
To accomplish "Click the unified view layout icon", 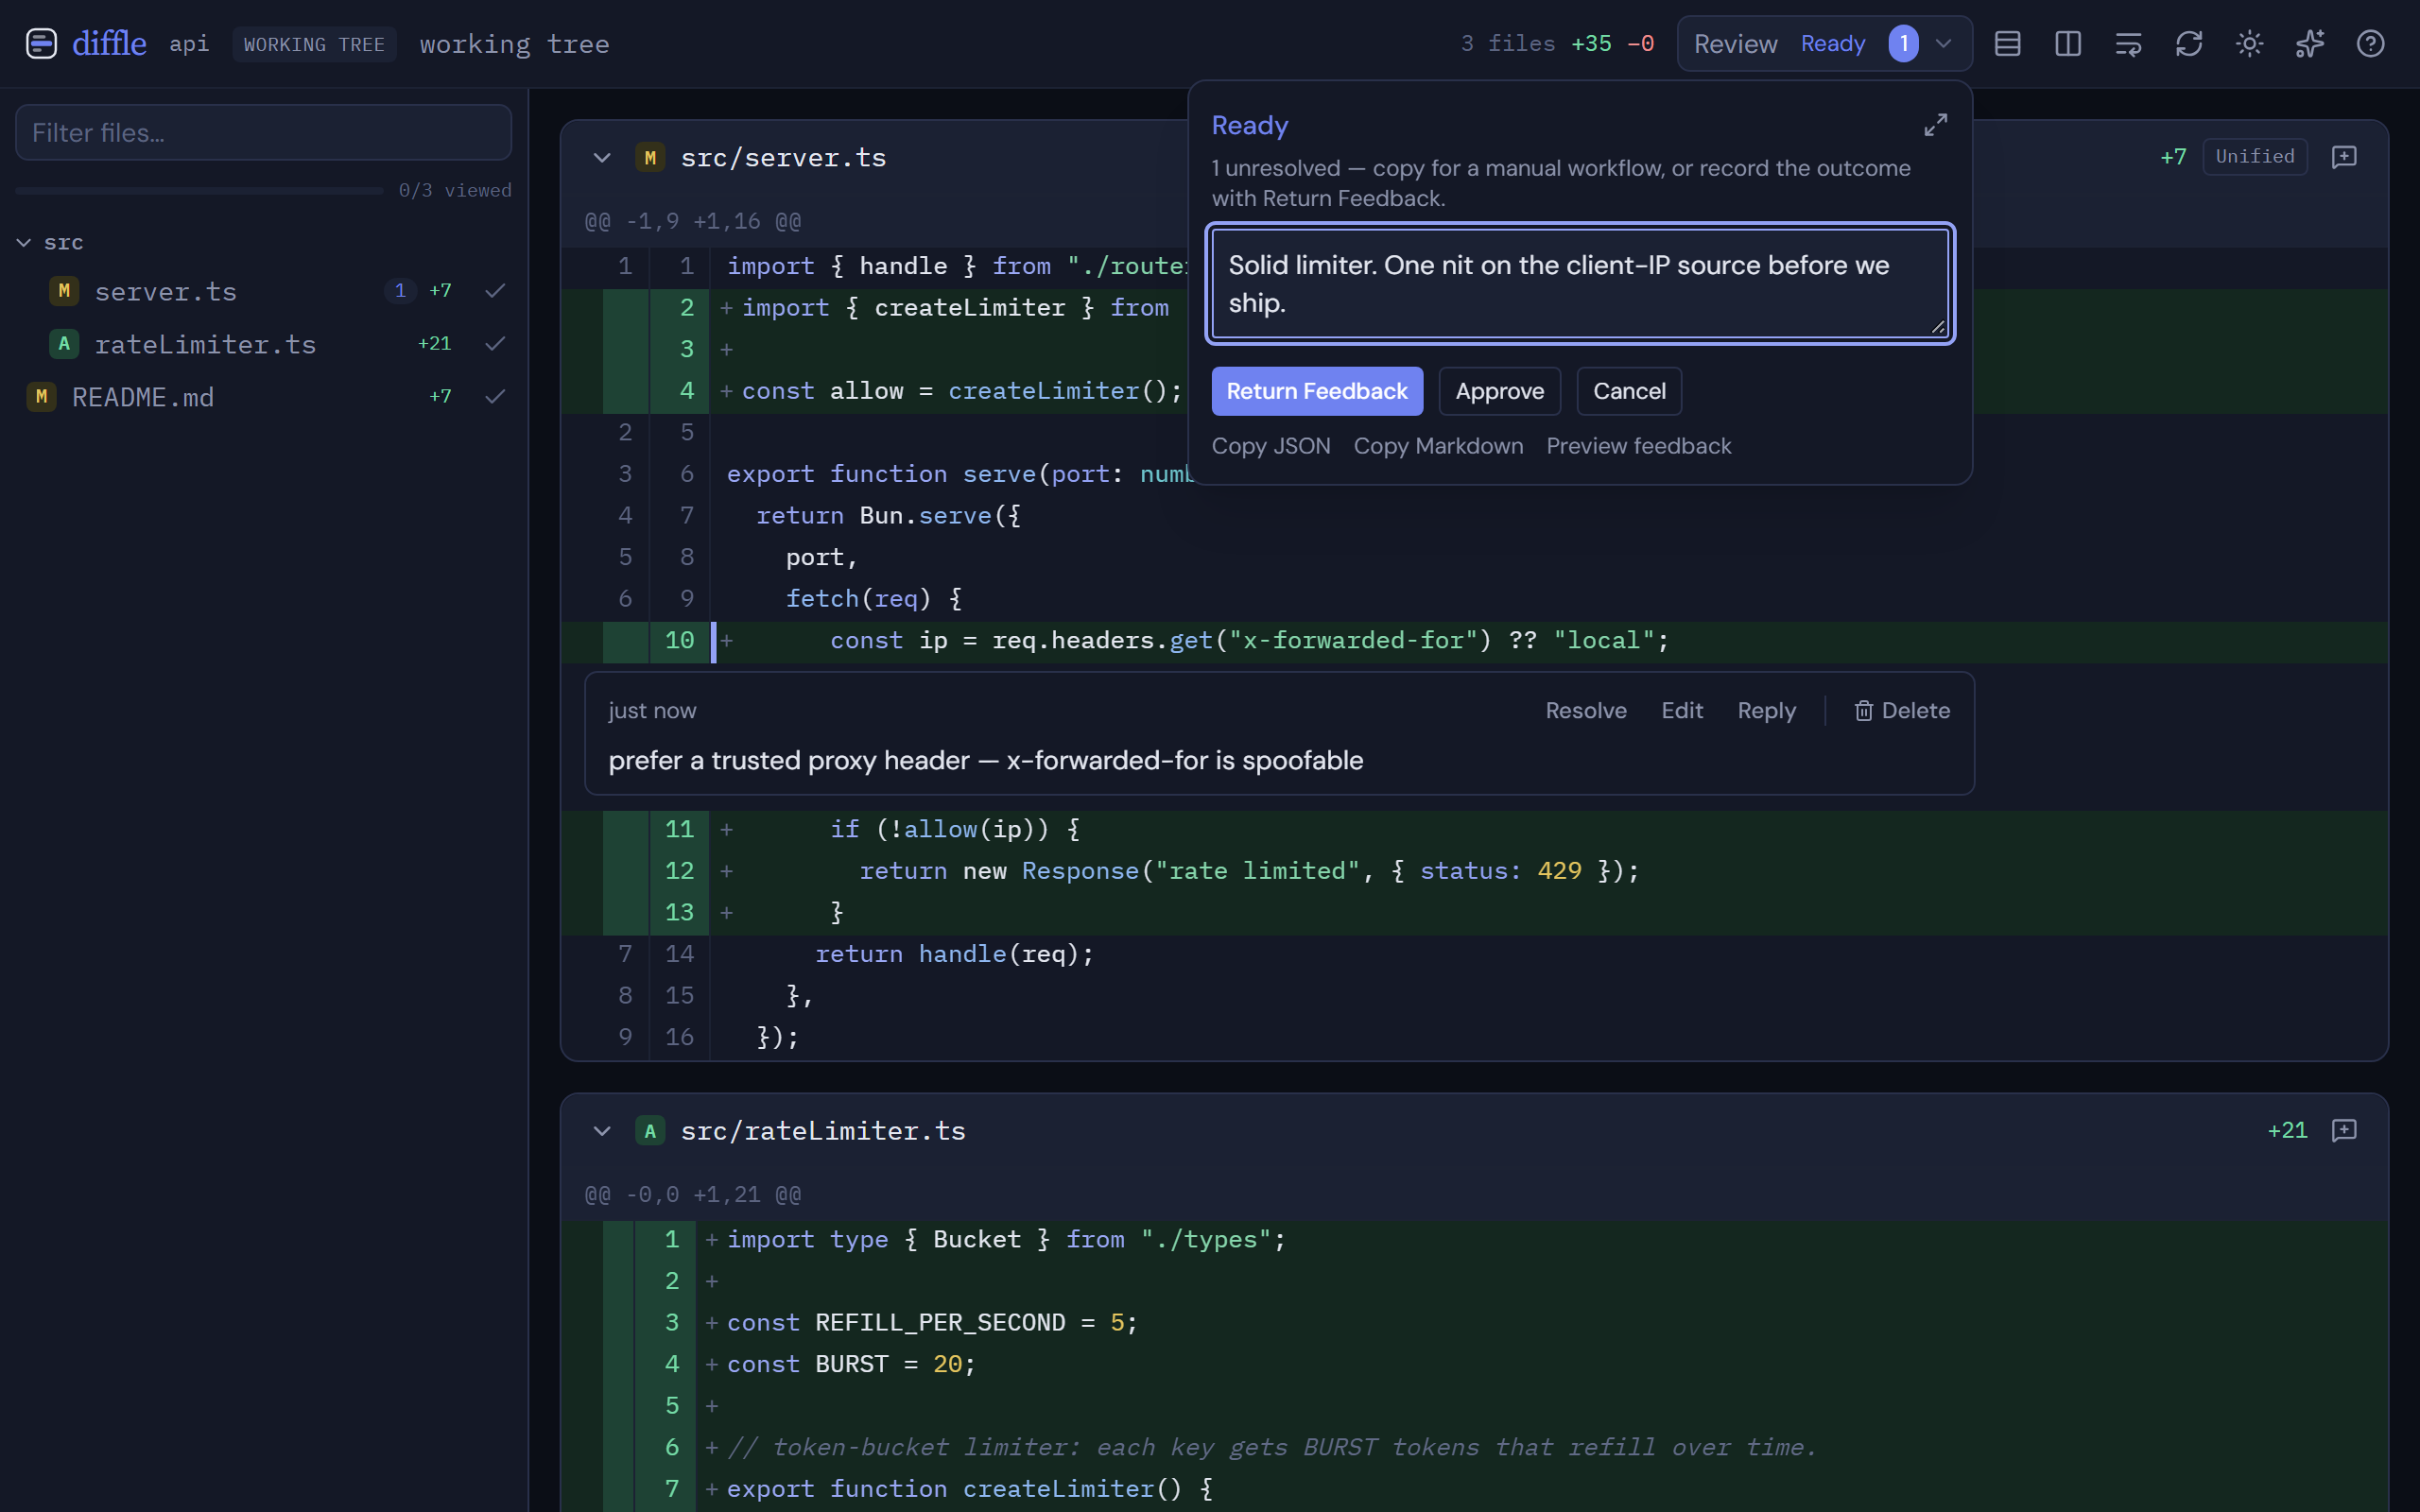I will 2007,44.
